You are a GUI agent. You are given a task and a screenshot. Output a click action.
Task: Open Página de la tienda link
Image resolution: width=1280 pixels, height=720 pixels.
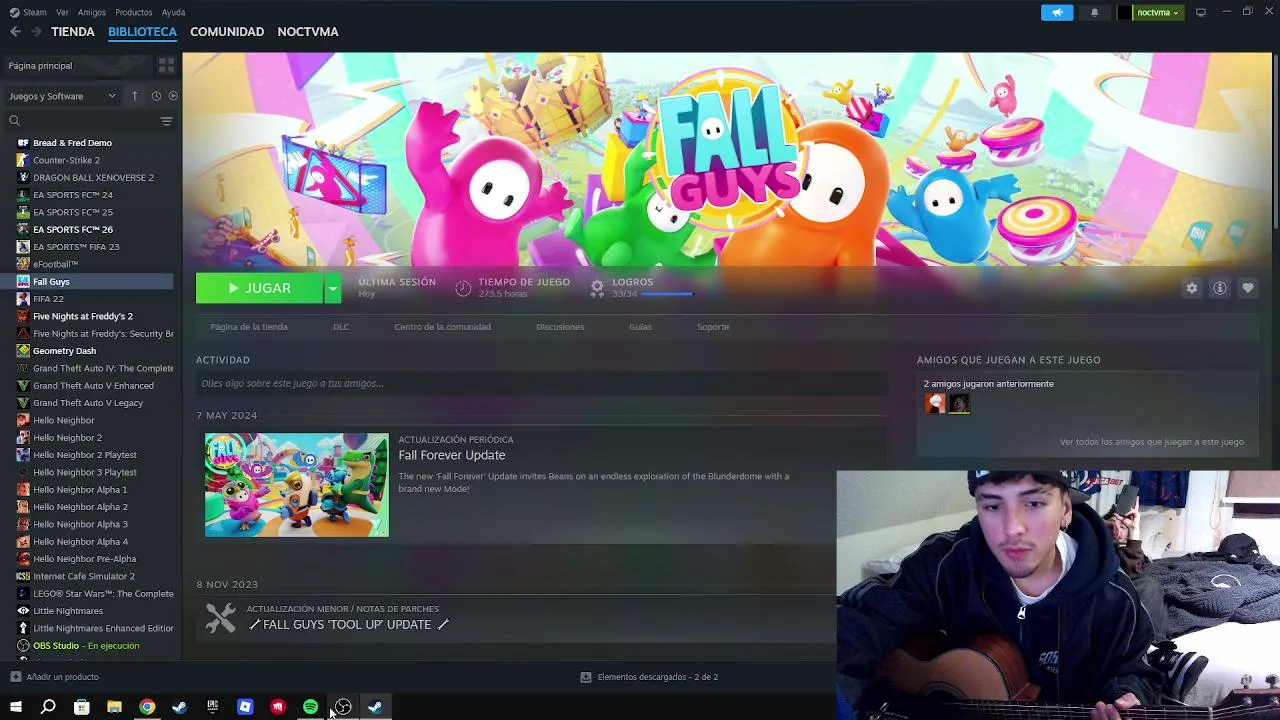249,327
